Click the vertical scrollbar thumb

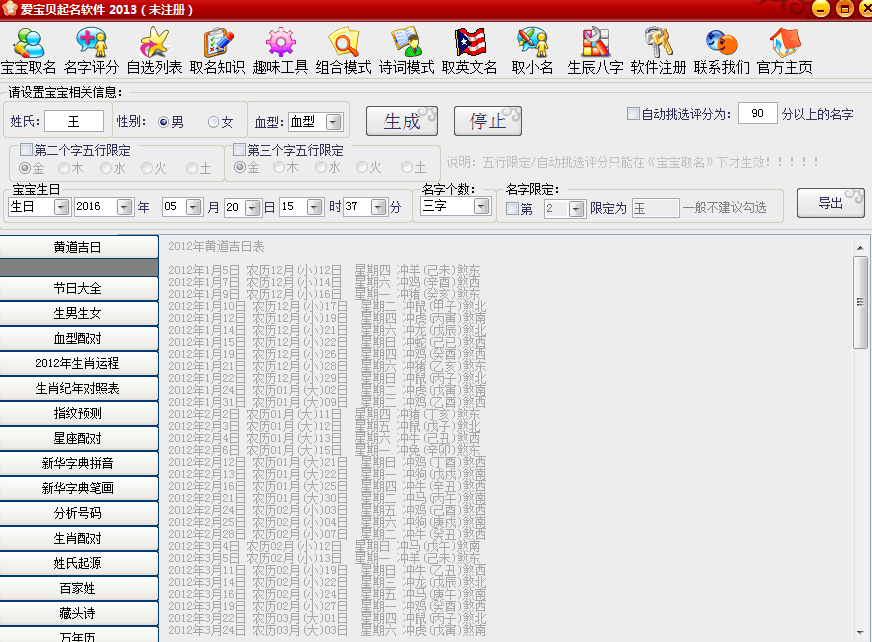(x=860, y=302)
